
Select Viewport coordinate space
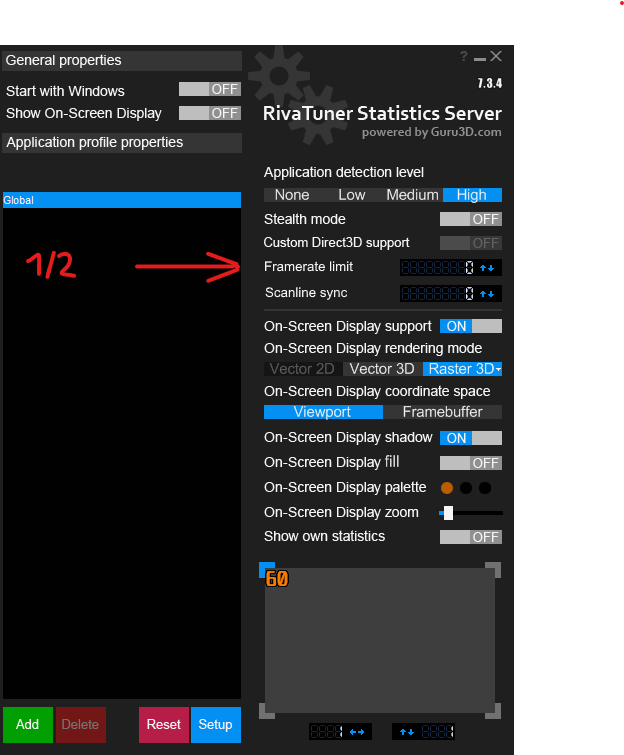click(323, 412)
